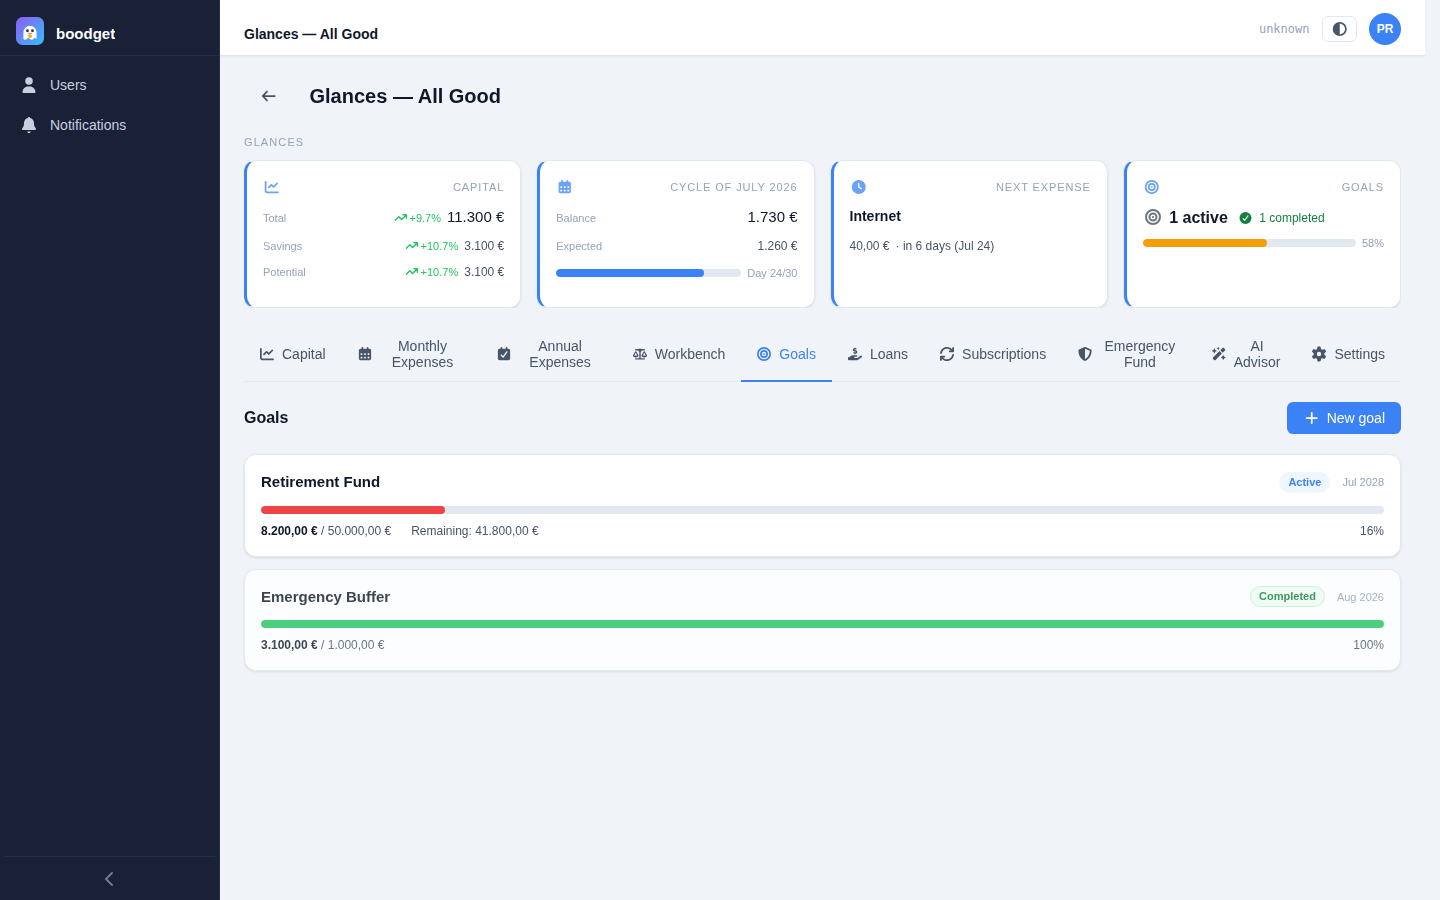1440x900 pixels.
Task: Click the Internet next expense name
Action: click(x=875, y=216)
